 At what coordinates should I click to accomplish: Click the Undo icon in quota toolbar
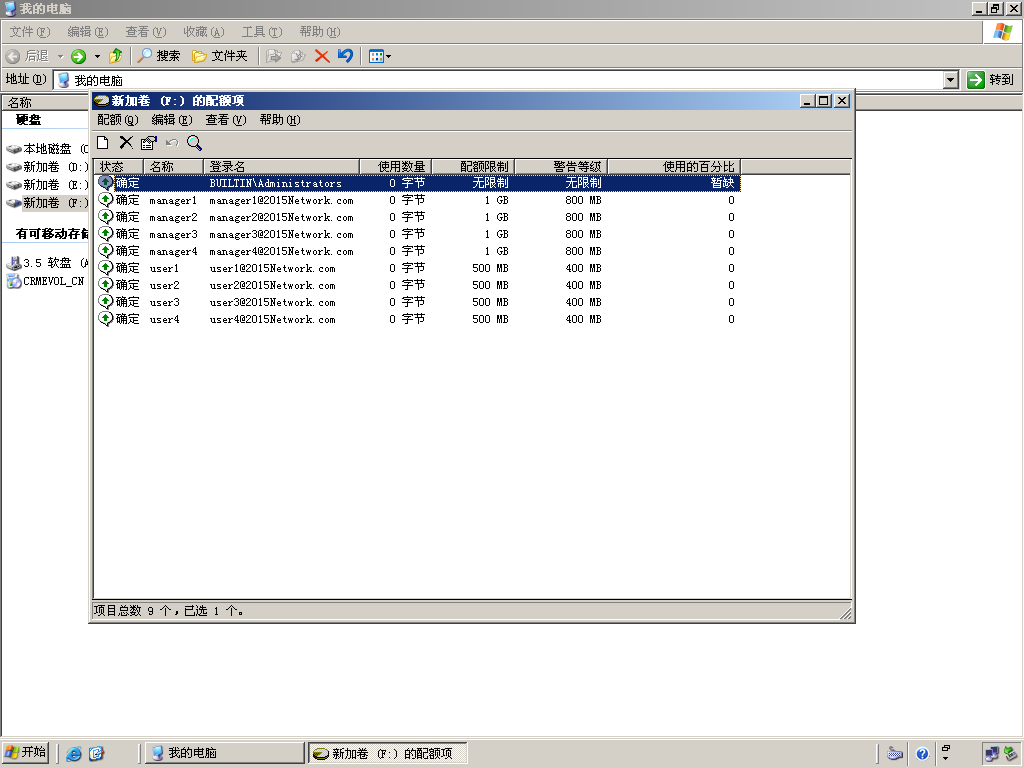pyautogui.click(x=172, y=143)
